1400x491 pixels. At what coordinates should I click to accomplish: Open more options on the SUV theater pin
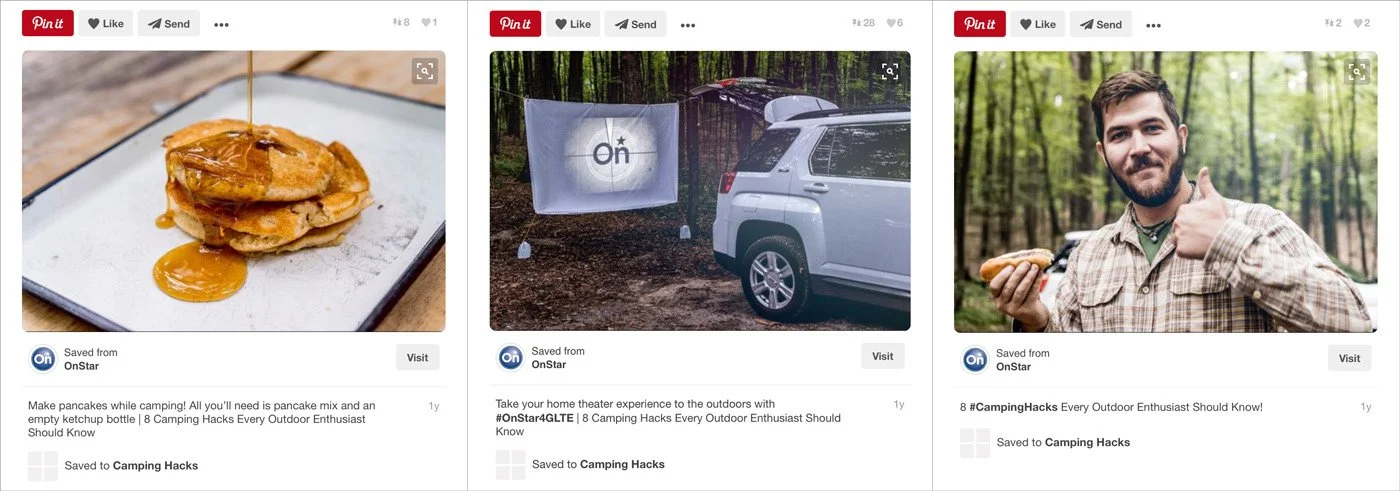[688, 25]
